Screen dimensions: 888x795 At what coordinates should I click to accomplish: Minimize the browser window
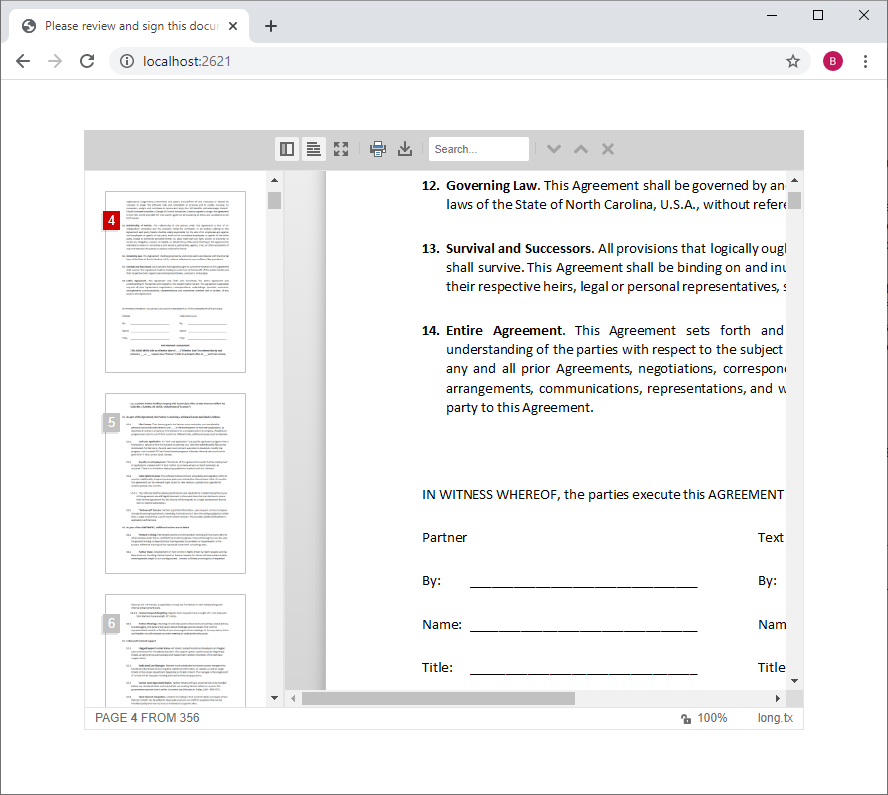click(x=772, y=15)
